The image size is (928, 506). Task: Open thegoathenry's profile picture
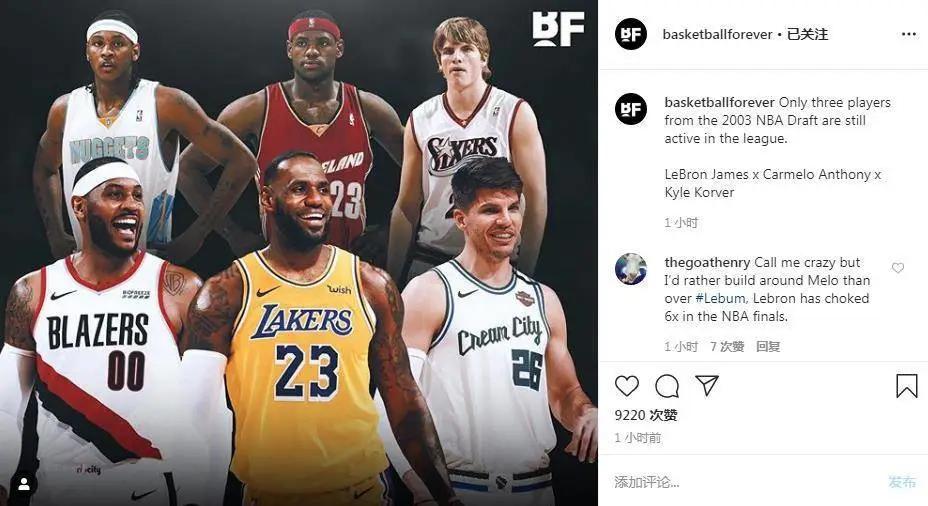pyautogui.click(x=630, y=269)
